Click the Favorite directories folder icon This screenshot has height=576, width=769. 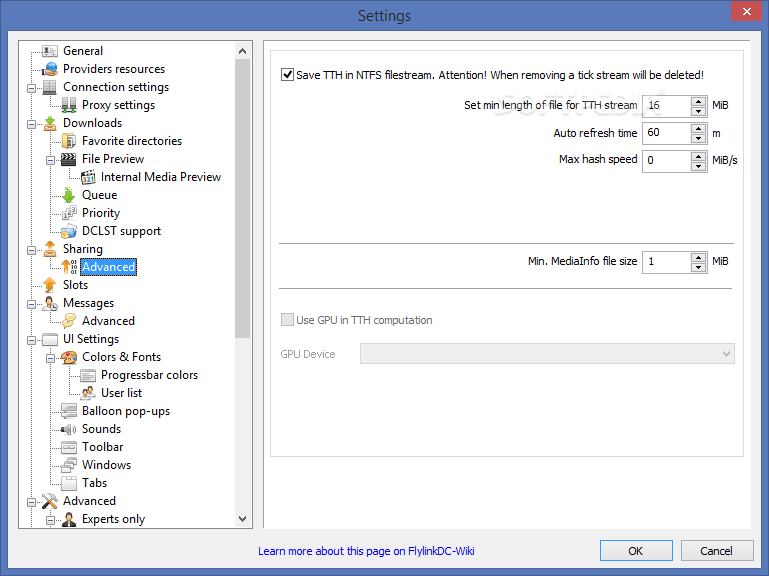tap(69, 141)
